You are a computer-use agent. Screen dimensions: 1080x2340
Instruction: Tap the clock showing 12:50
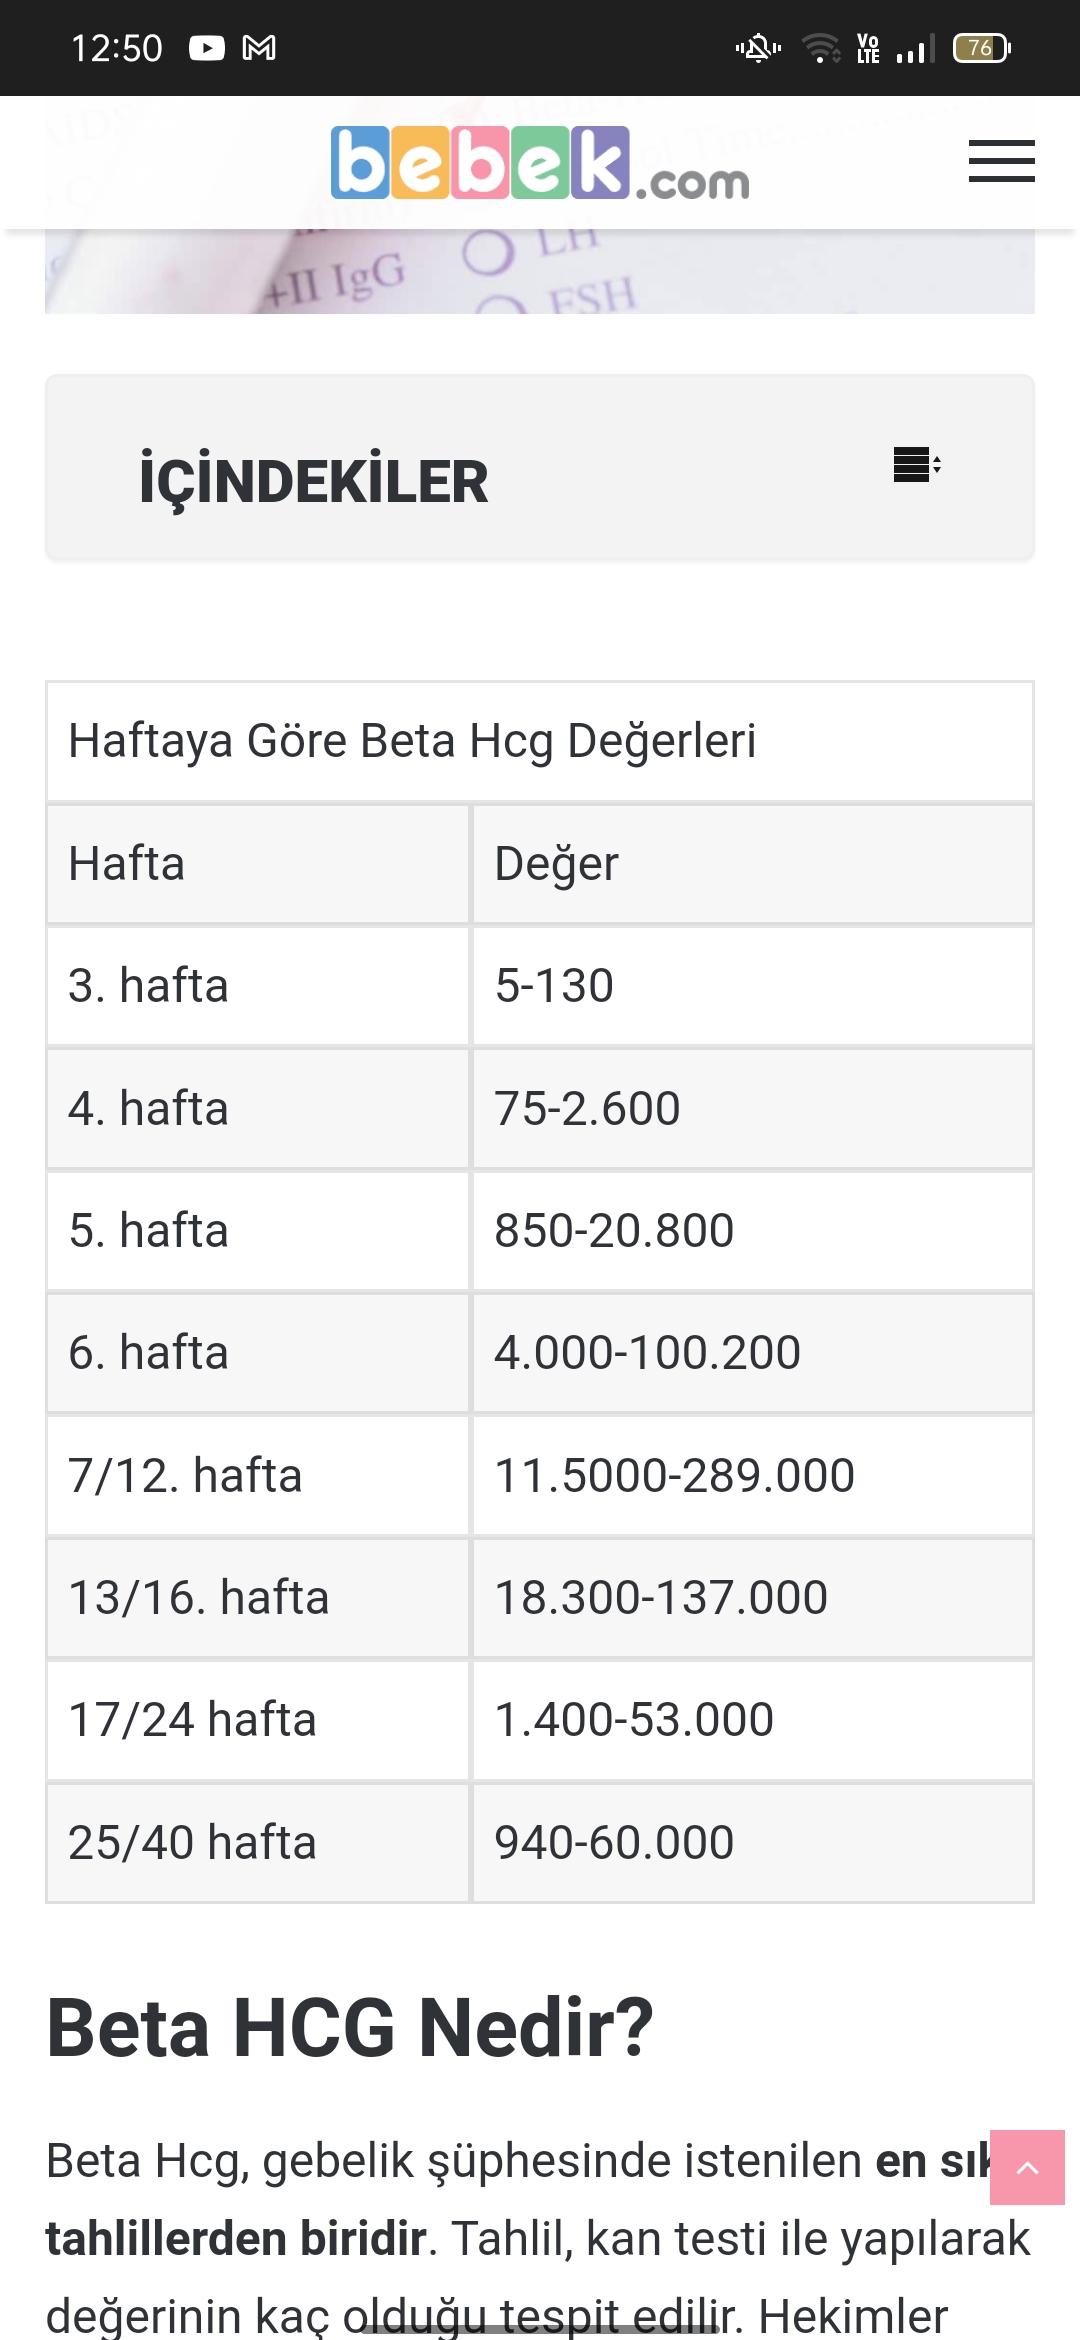(116, 48)
